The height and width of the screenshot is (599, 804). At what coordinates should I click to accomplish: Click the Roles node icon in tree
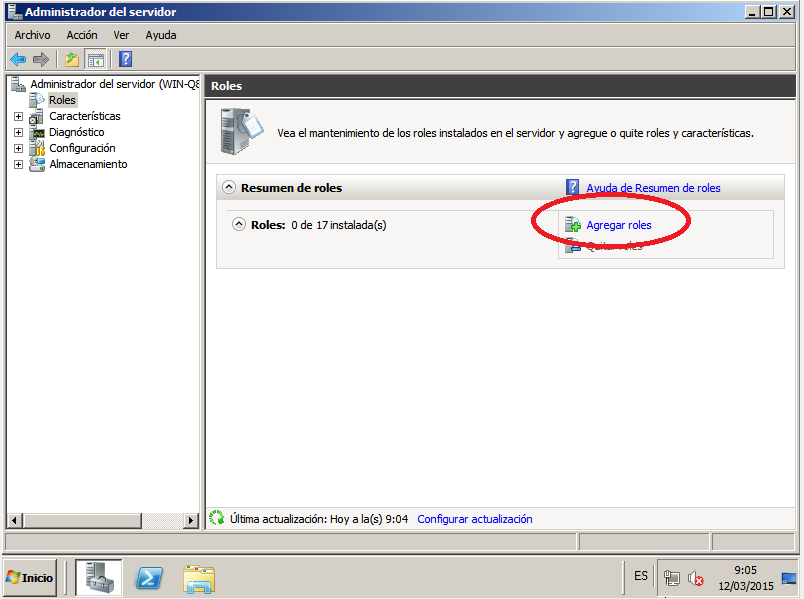(37, 100)
